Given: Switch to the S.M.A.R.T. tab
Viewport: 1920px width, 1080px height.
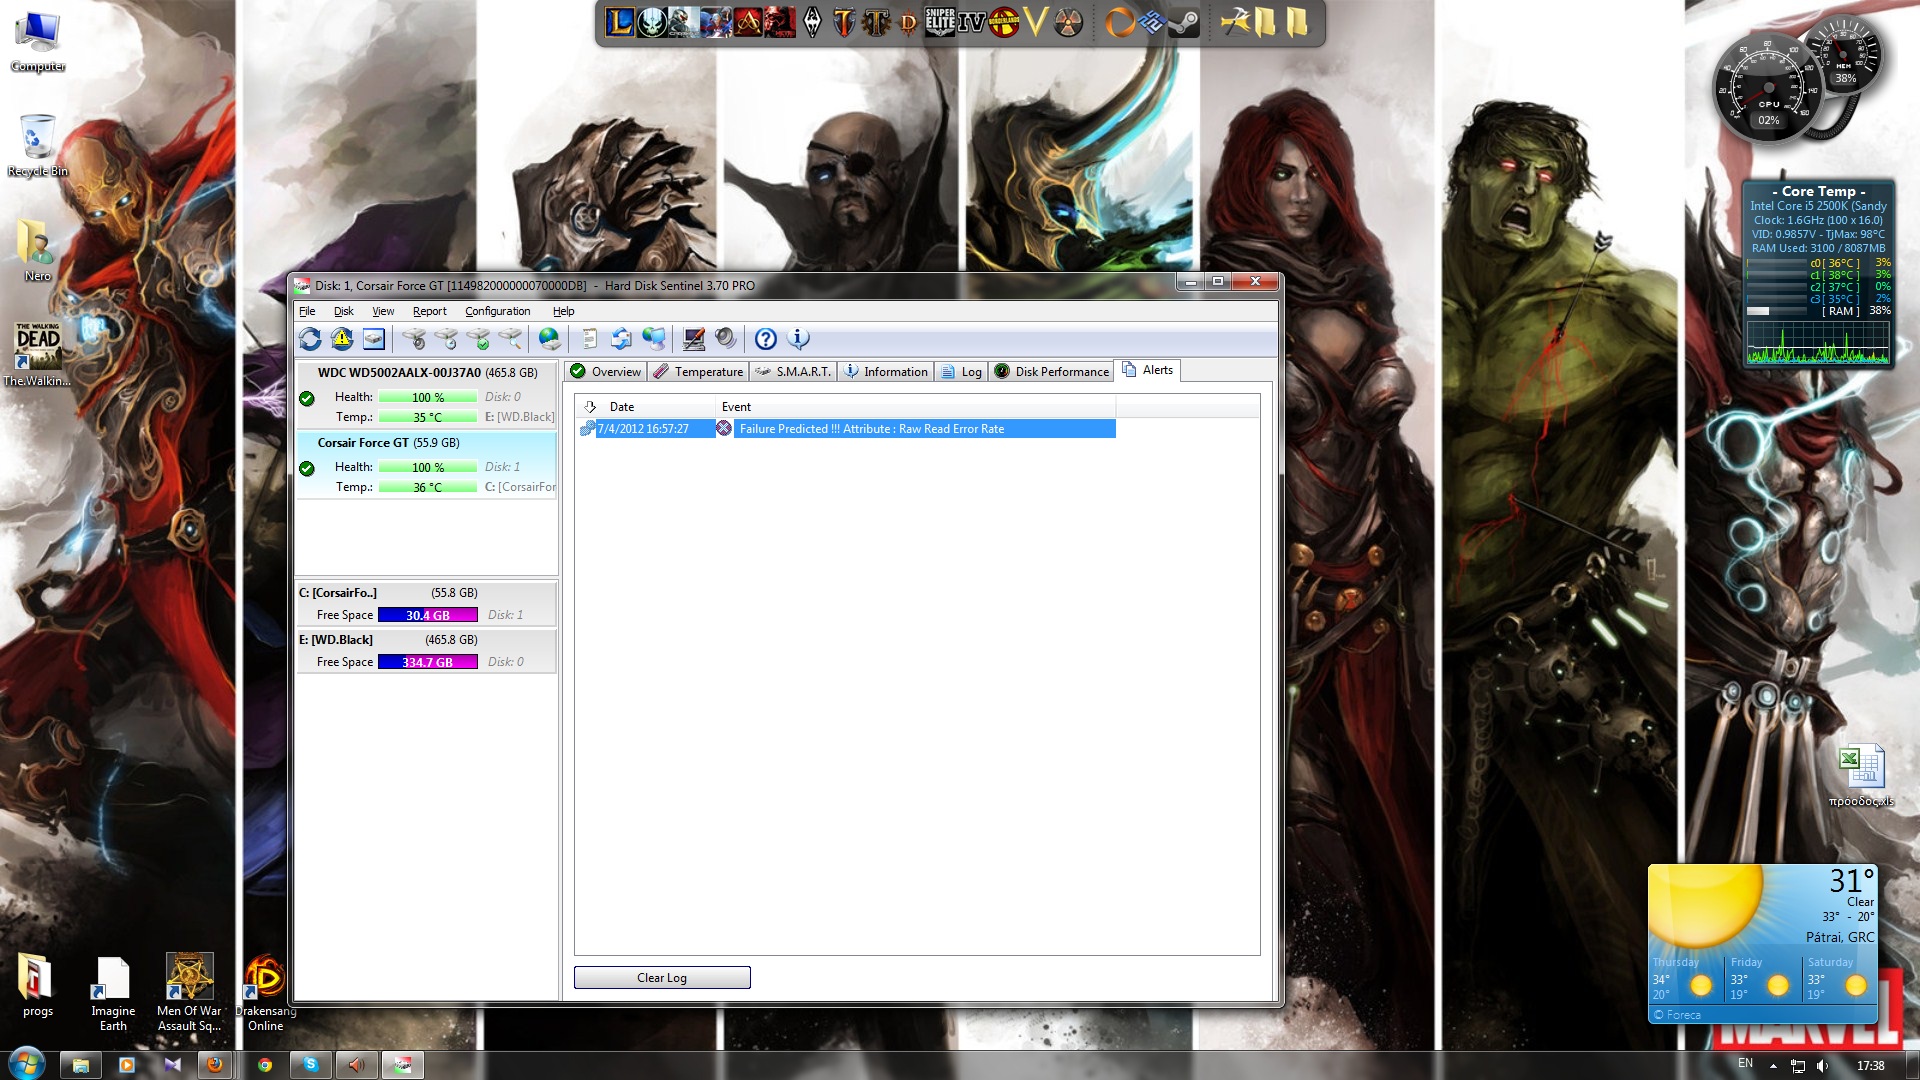Looking at the screenshot, I should 793,371.
